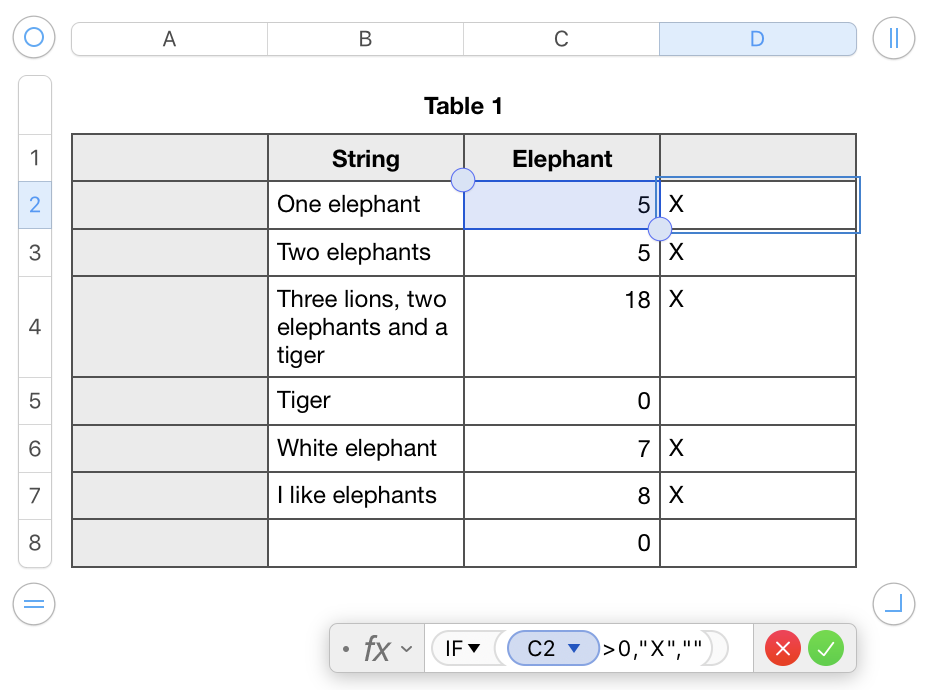
Task: Expand the chevron next to fx
Action: pos(406,649)
